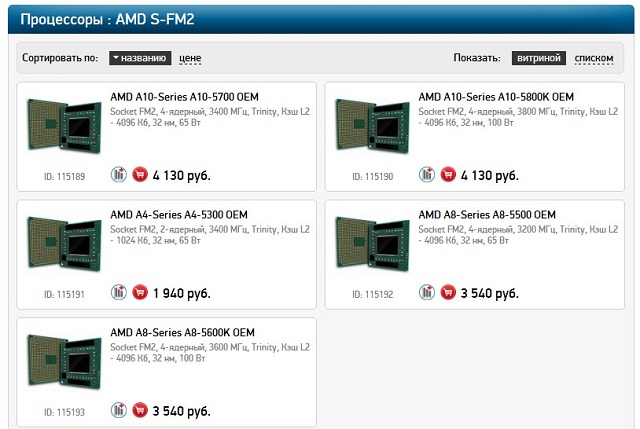The height and width of the screenshot is (429, 640).
Task: Sort products by цене
Action: pyautogui.click(x=190, y=58)
